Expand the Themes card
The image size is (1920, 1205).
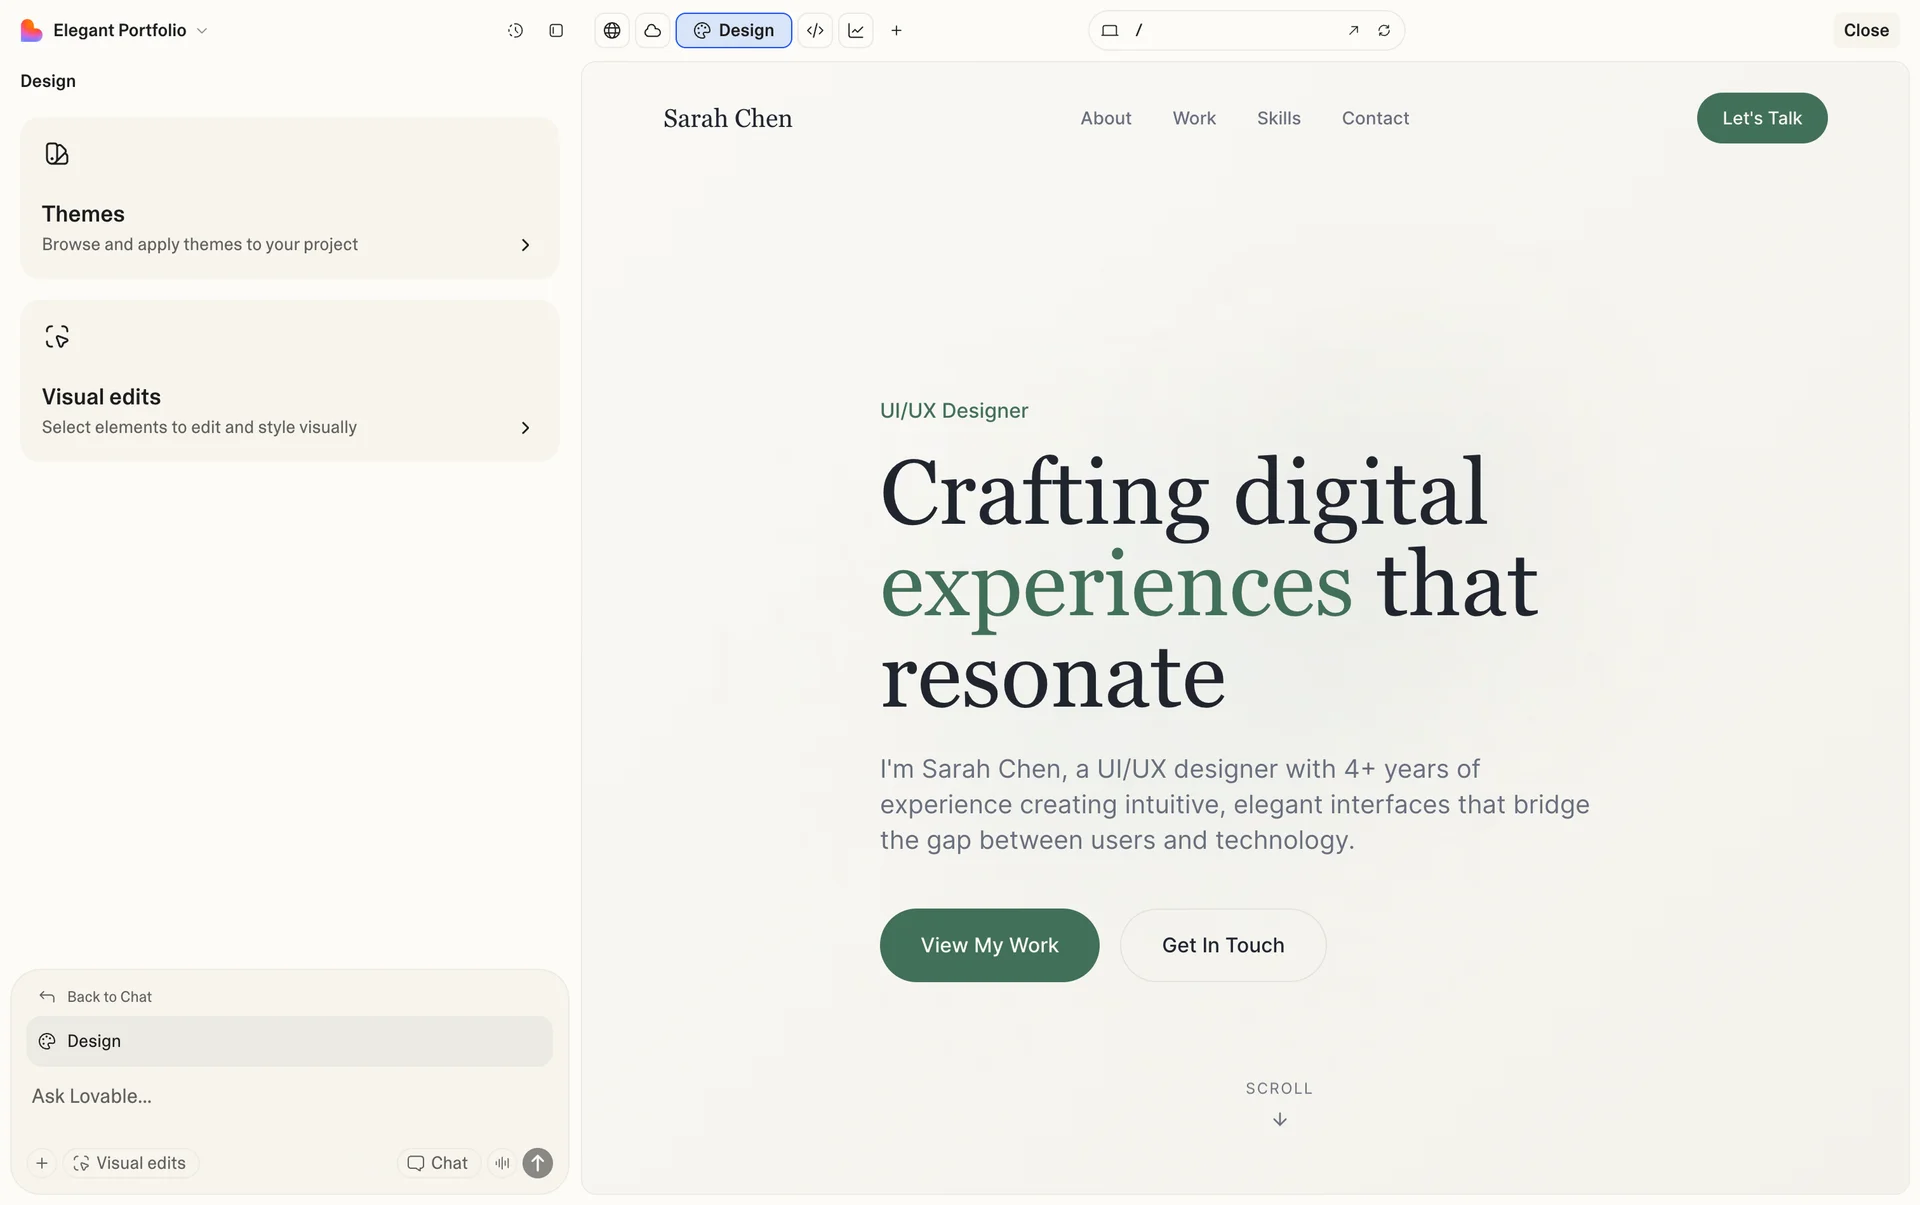point(289,198)
